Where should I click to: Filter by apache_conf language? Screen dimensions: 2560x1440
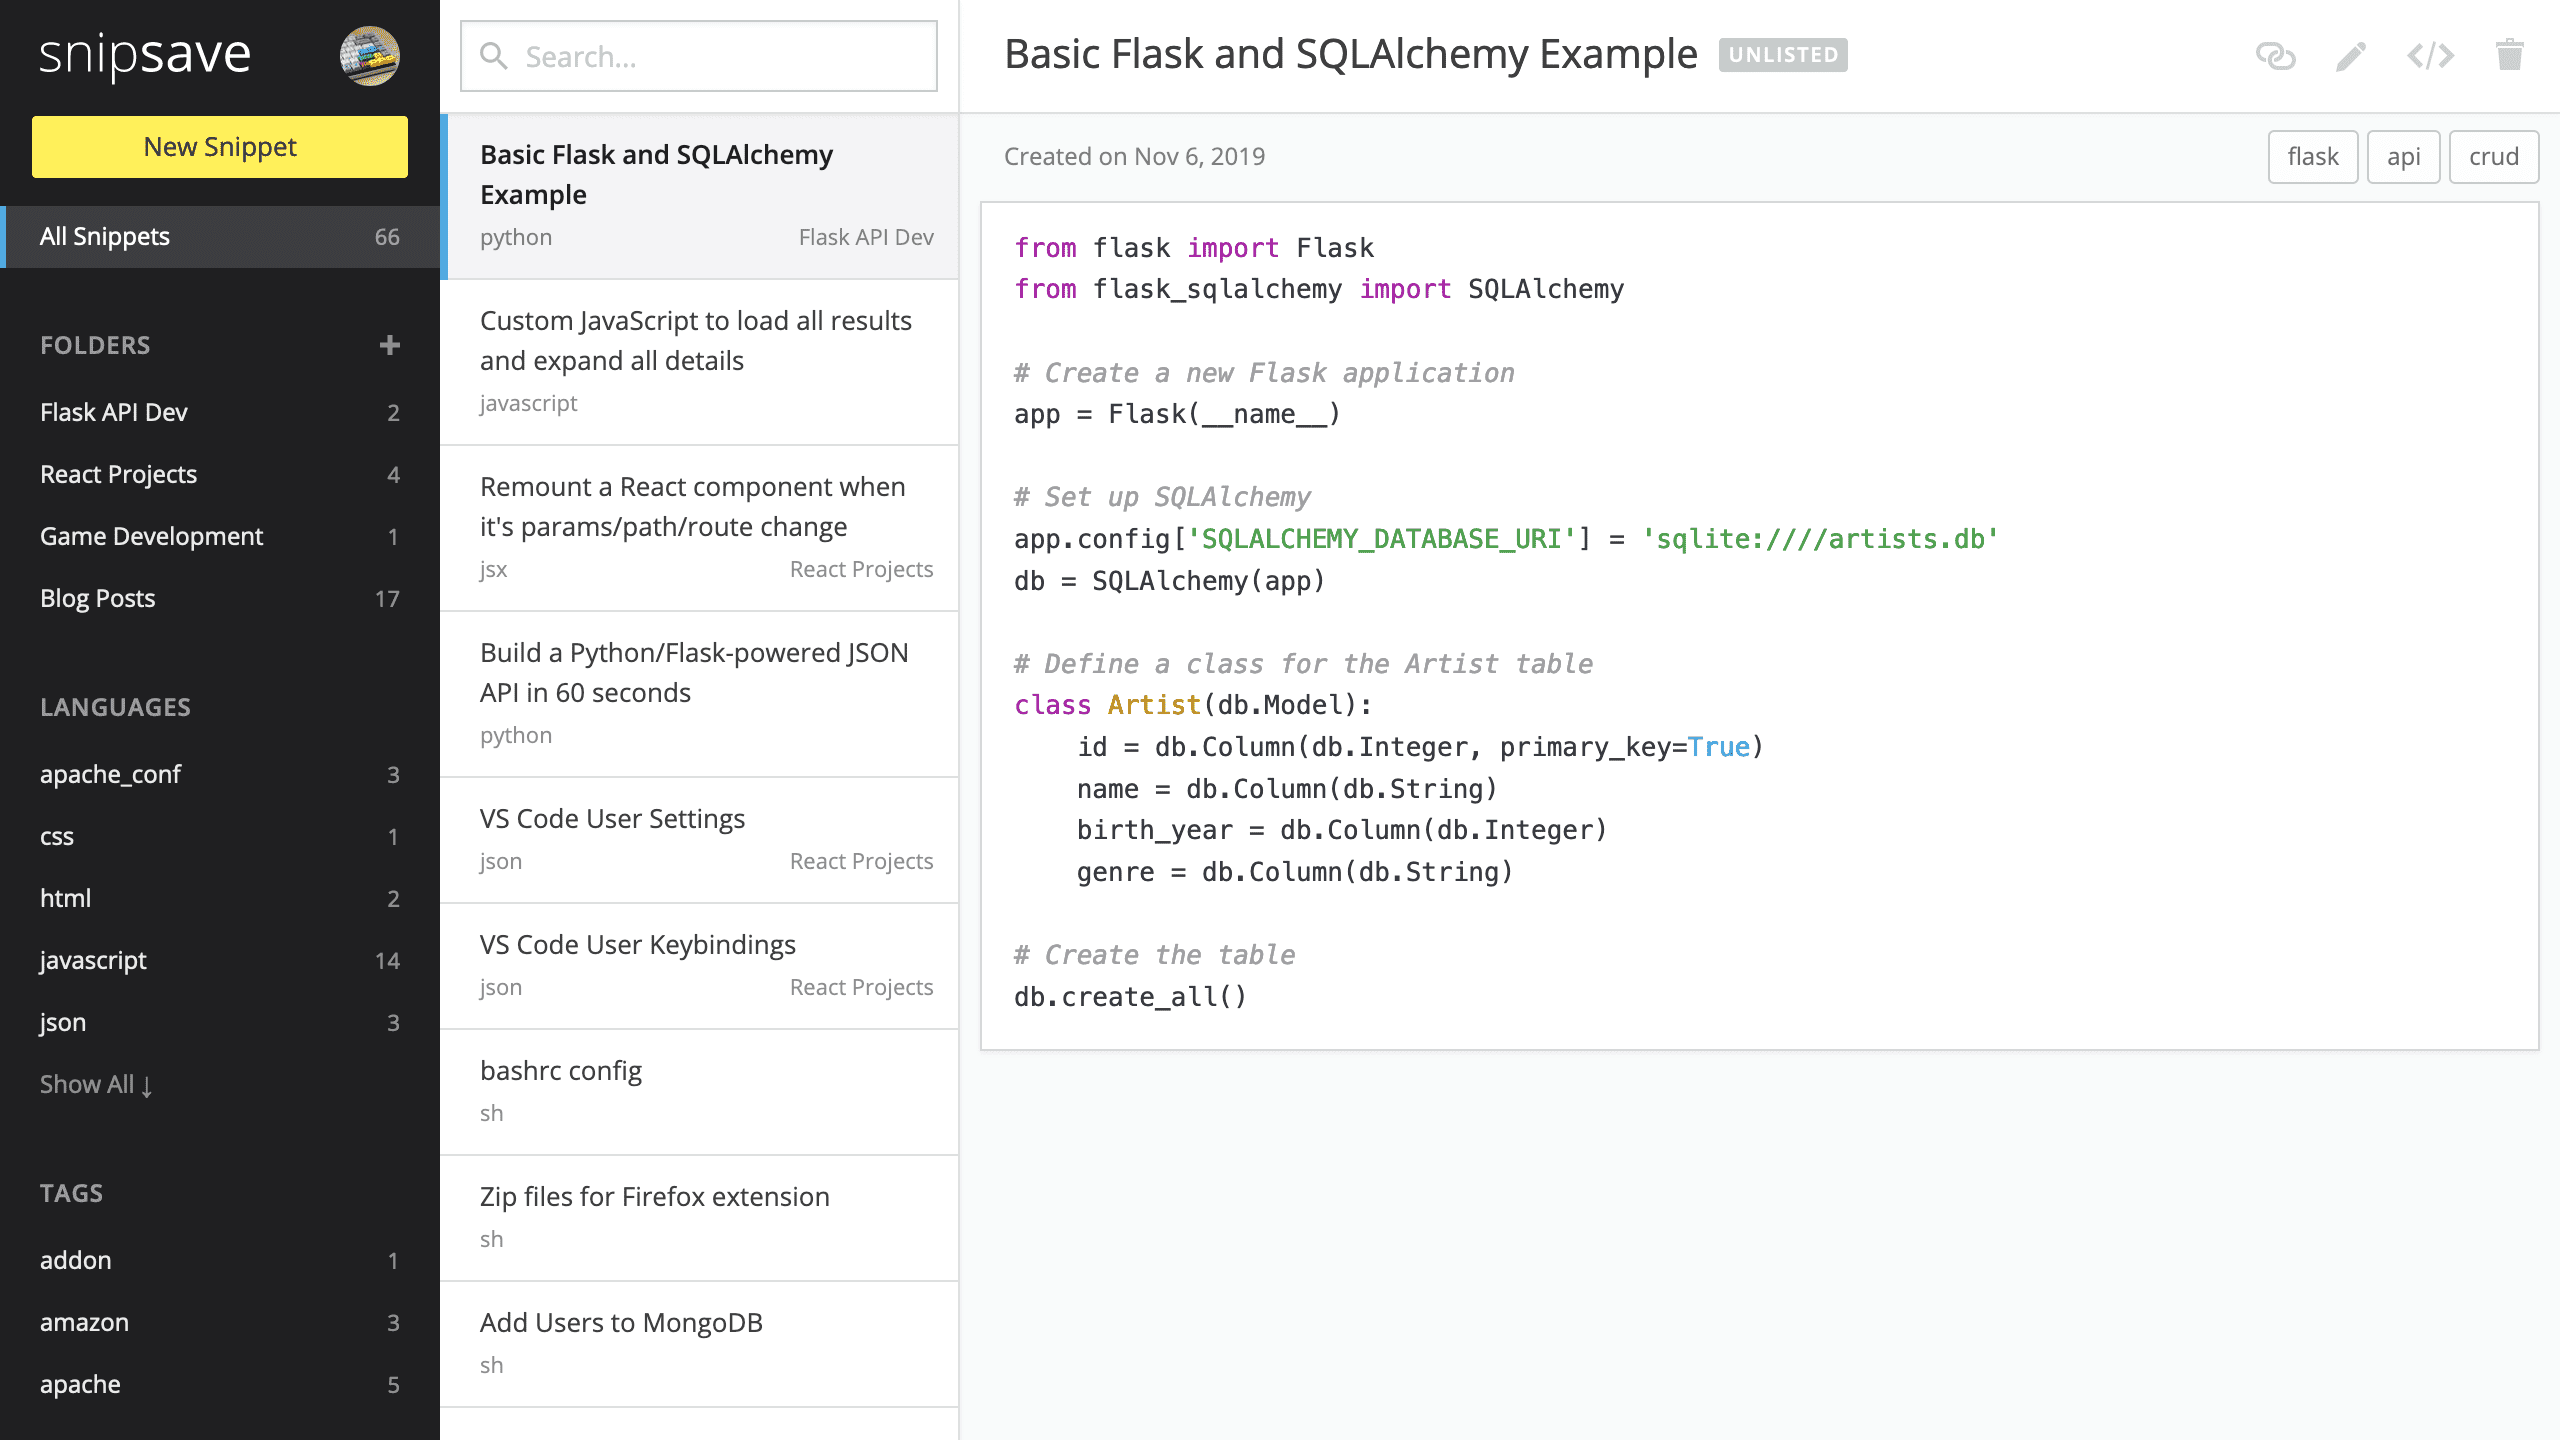(x=220, y=774)
